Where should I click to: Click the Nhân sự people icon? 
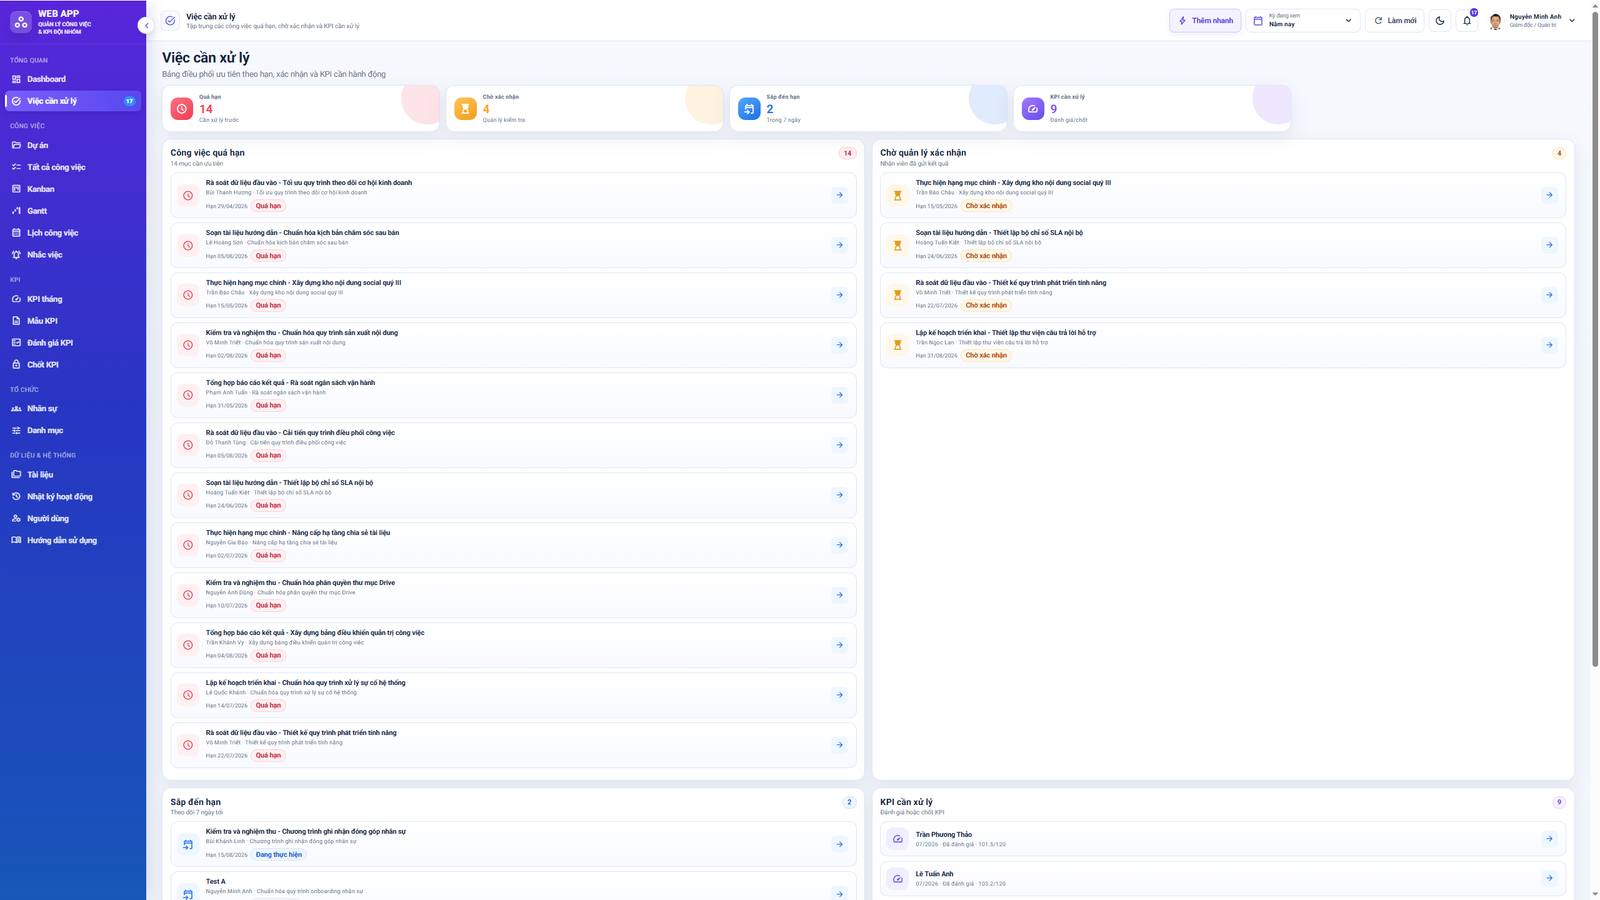[x=16, y=409]
